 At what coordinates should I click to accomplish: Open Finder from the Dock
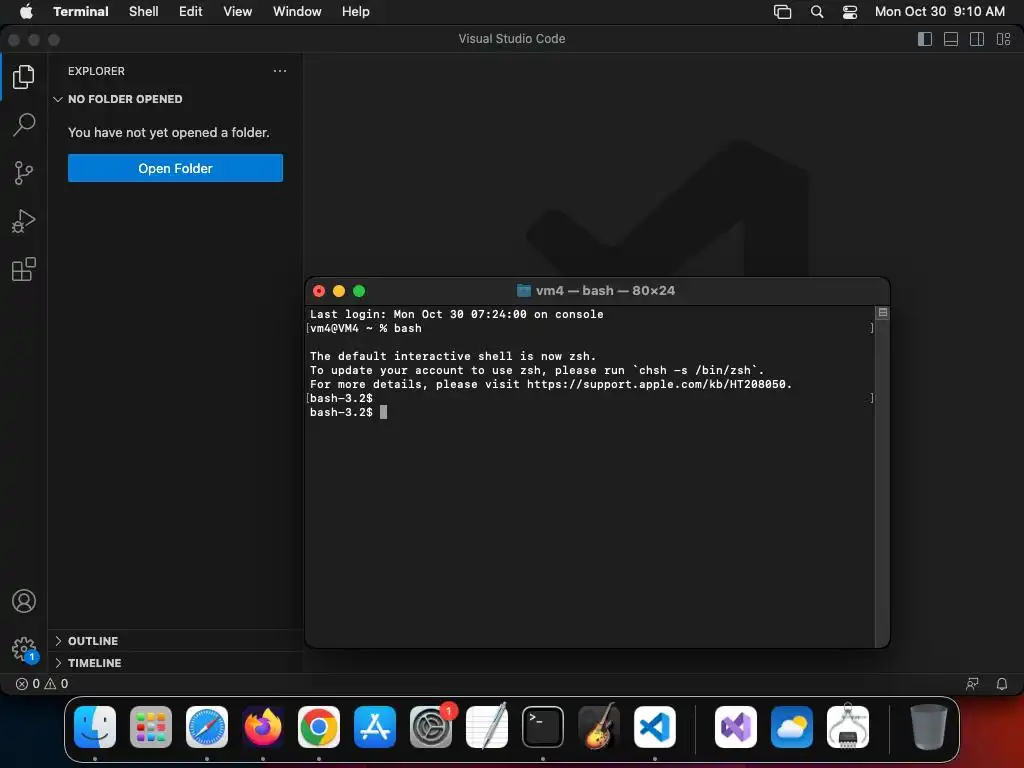(95, 727)
